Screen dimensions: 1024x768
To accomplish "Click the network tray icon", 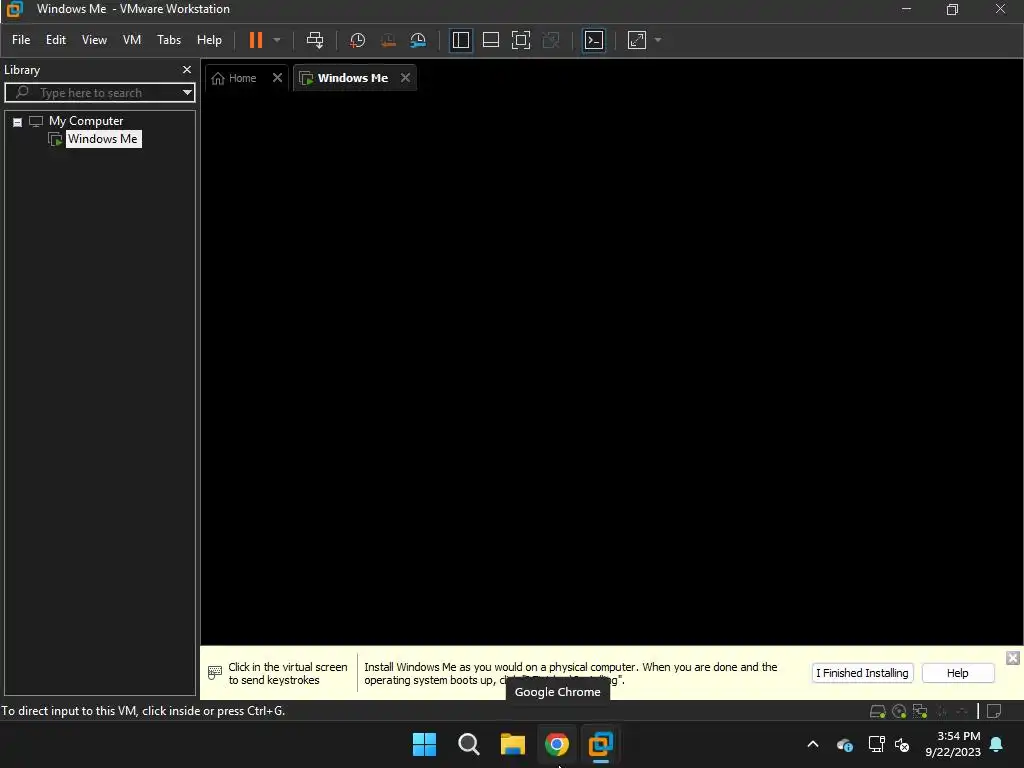I will 876,744.
